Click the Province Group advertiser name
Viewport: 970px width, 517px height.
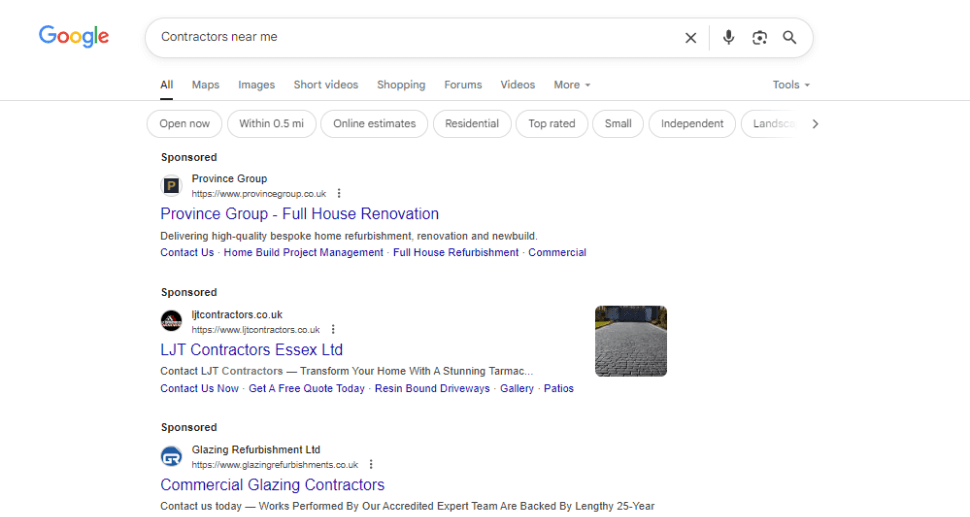[x=230, y=179]
